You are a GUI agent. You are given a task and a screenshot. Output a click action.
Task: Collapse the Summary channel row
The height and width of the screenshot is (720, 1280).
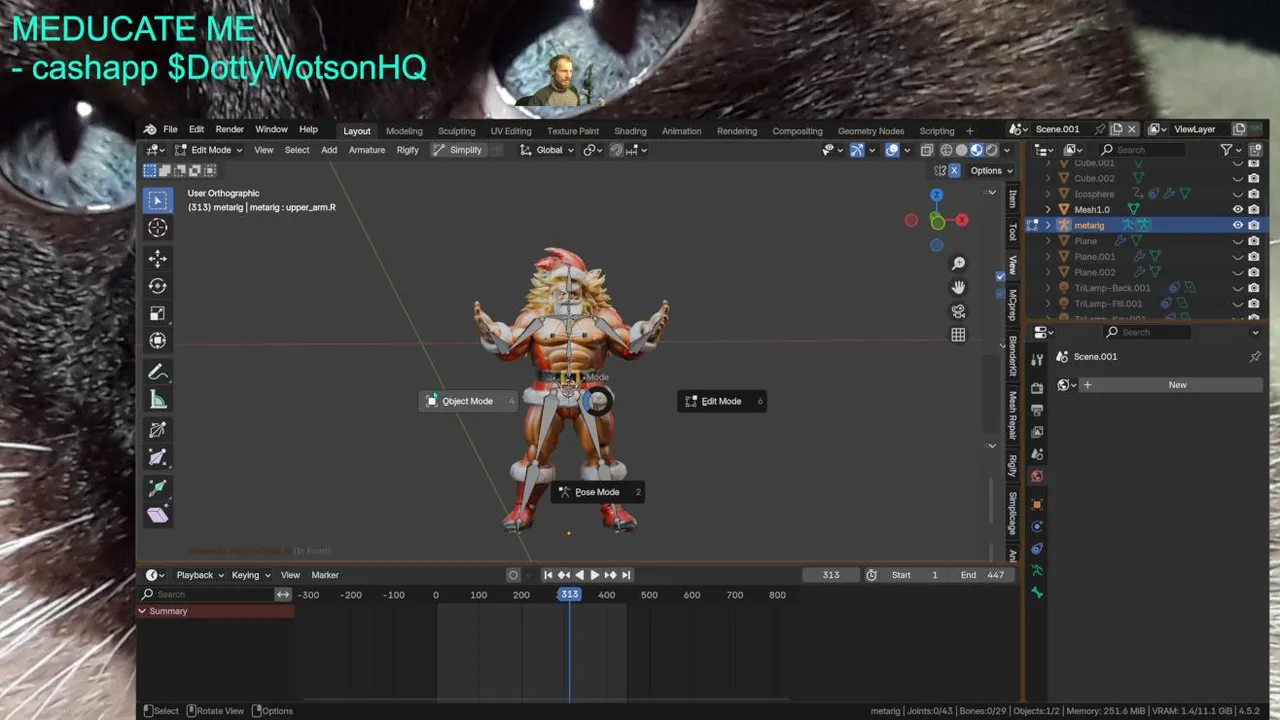142,611
